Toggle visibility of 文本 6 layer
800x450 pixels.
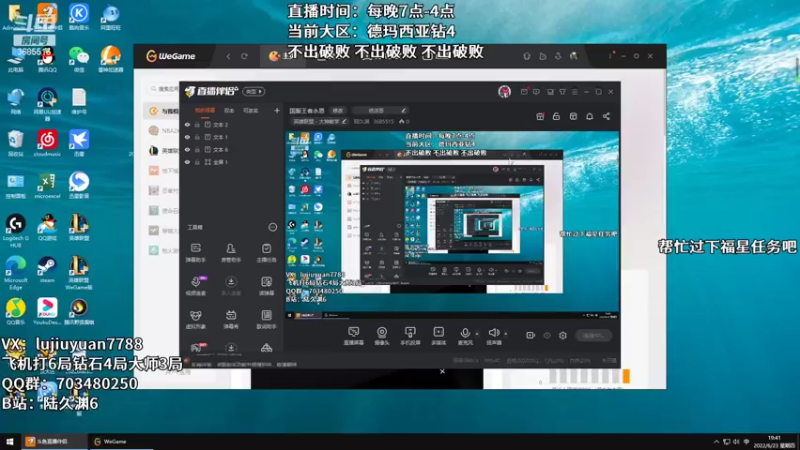[x=187, y=149]
